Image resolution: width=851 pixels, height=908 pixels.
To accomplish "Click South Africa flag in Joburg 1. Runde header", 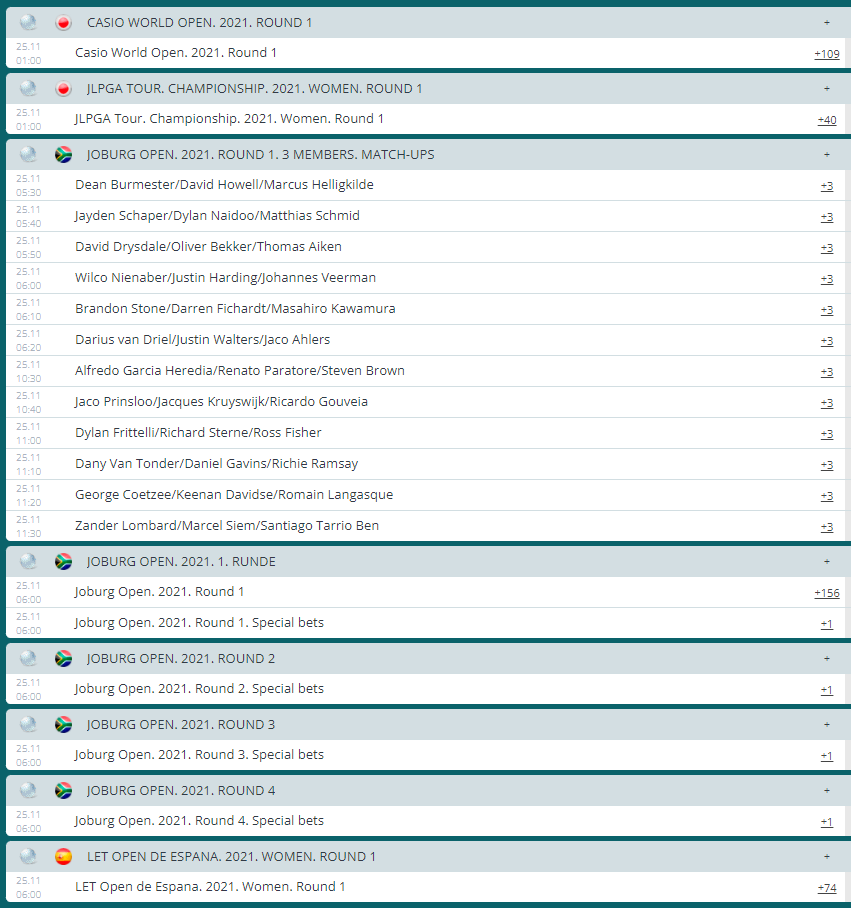I will pos(63,562).
